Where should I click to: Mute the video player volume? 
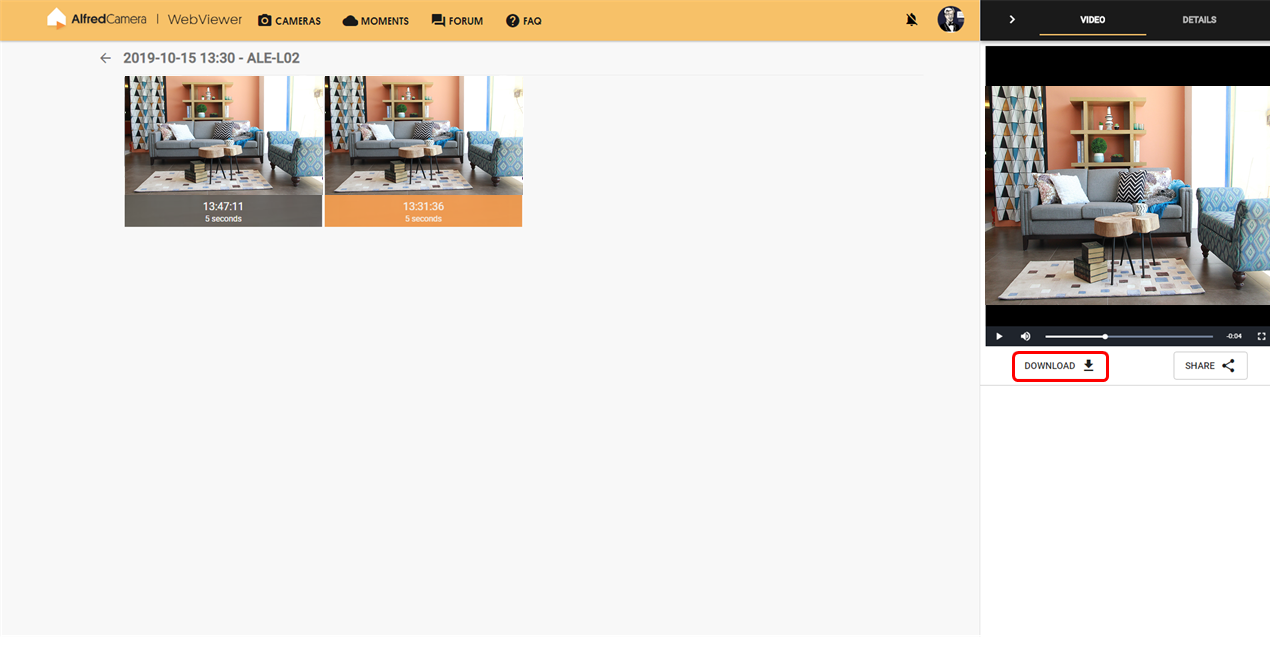click(1025, 336)
